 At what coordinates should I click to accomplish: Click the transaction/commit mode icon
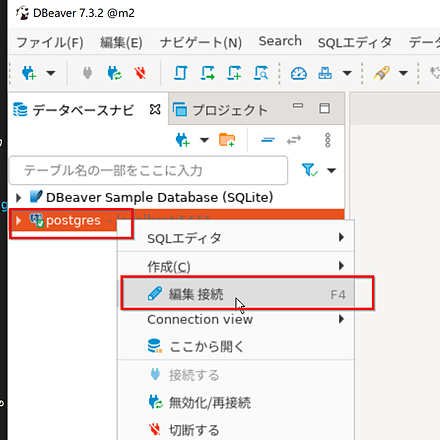tap(325, 73)
